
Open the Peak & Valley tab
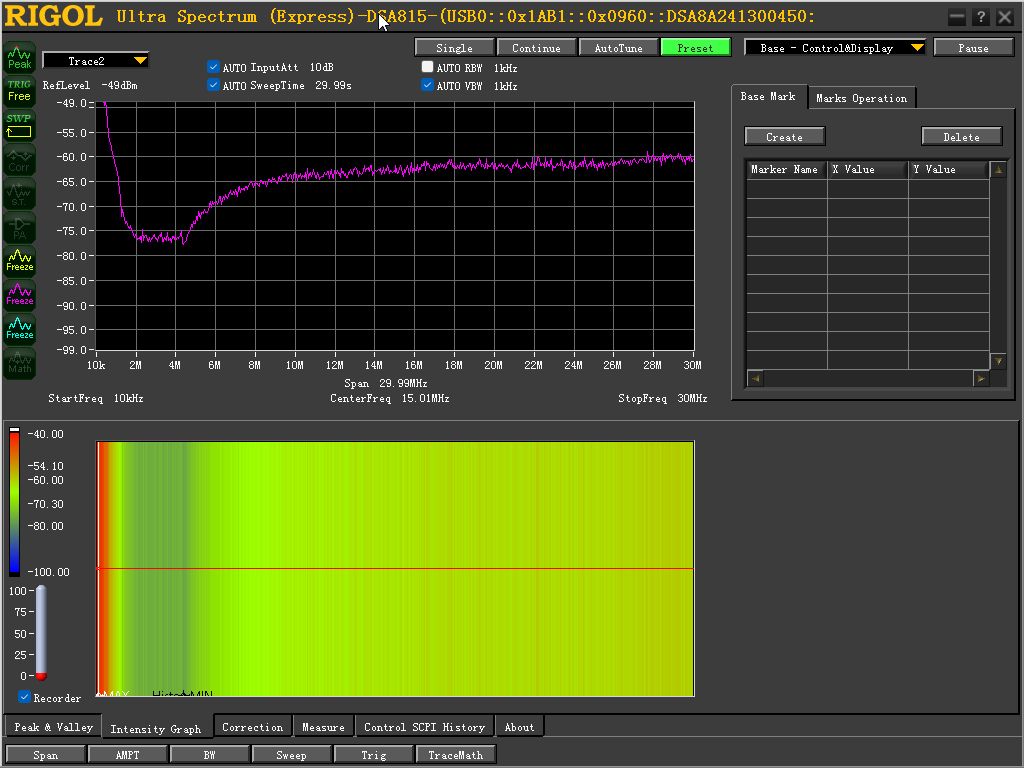(x=54, y=727)
